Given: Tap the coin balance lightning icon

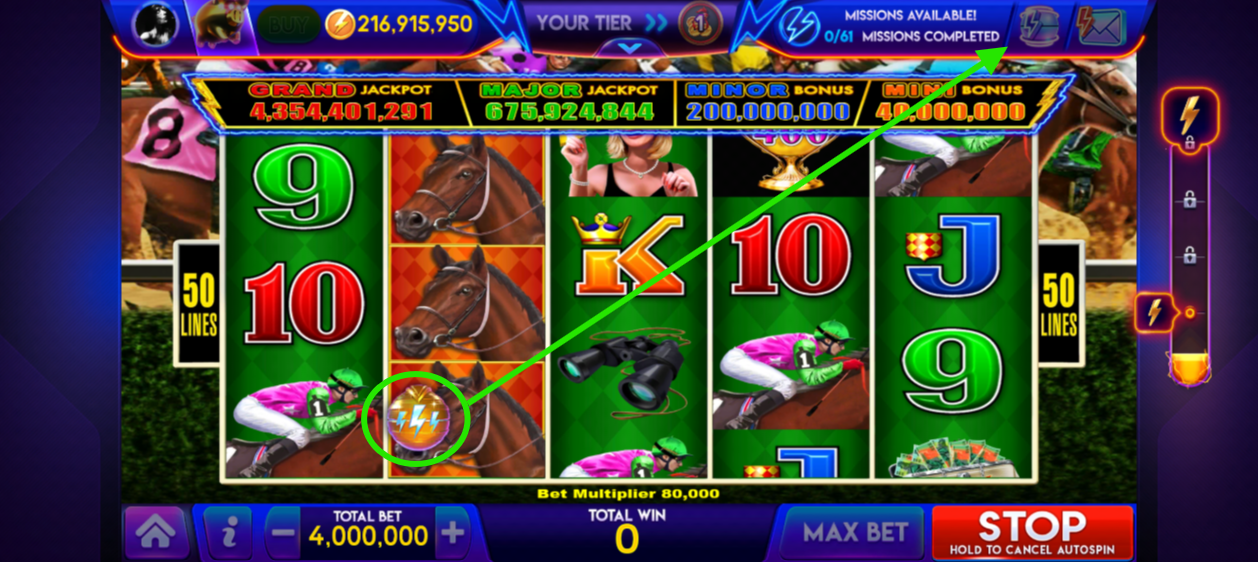Looking at the screenshot, I should pos(340,23).
